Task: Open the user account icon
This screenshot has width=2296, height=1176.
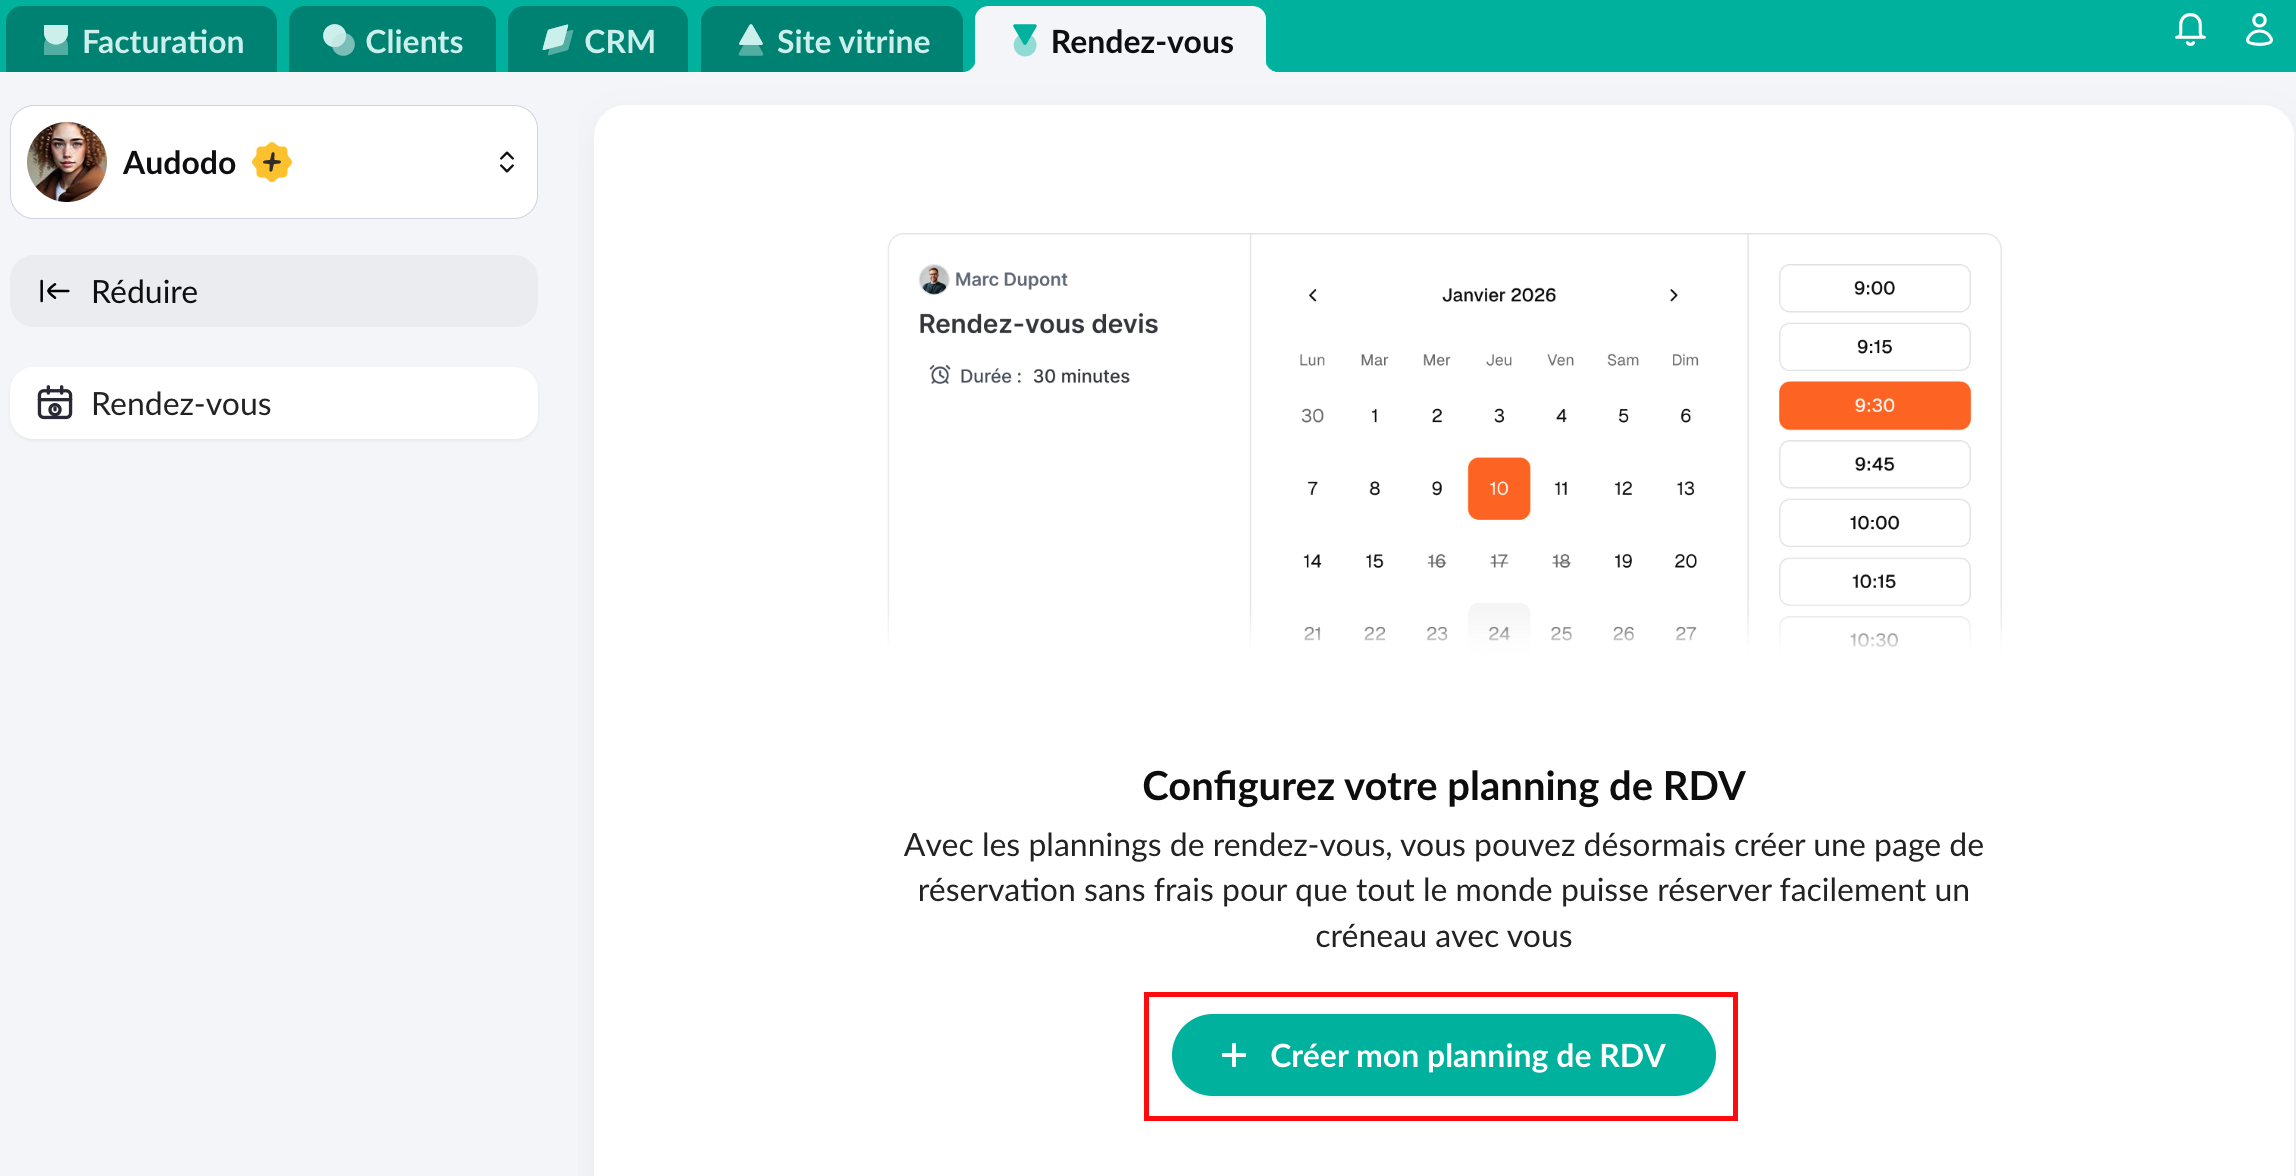Action: click(x=2259, y=30)
